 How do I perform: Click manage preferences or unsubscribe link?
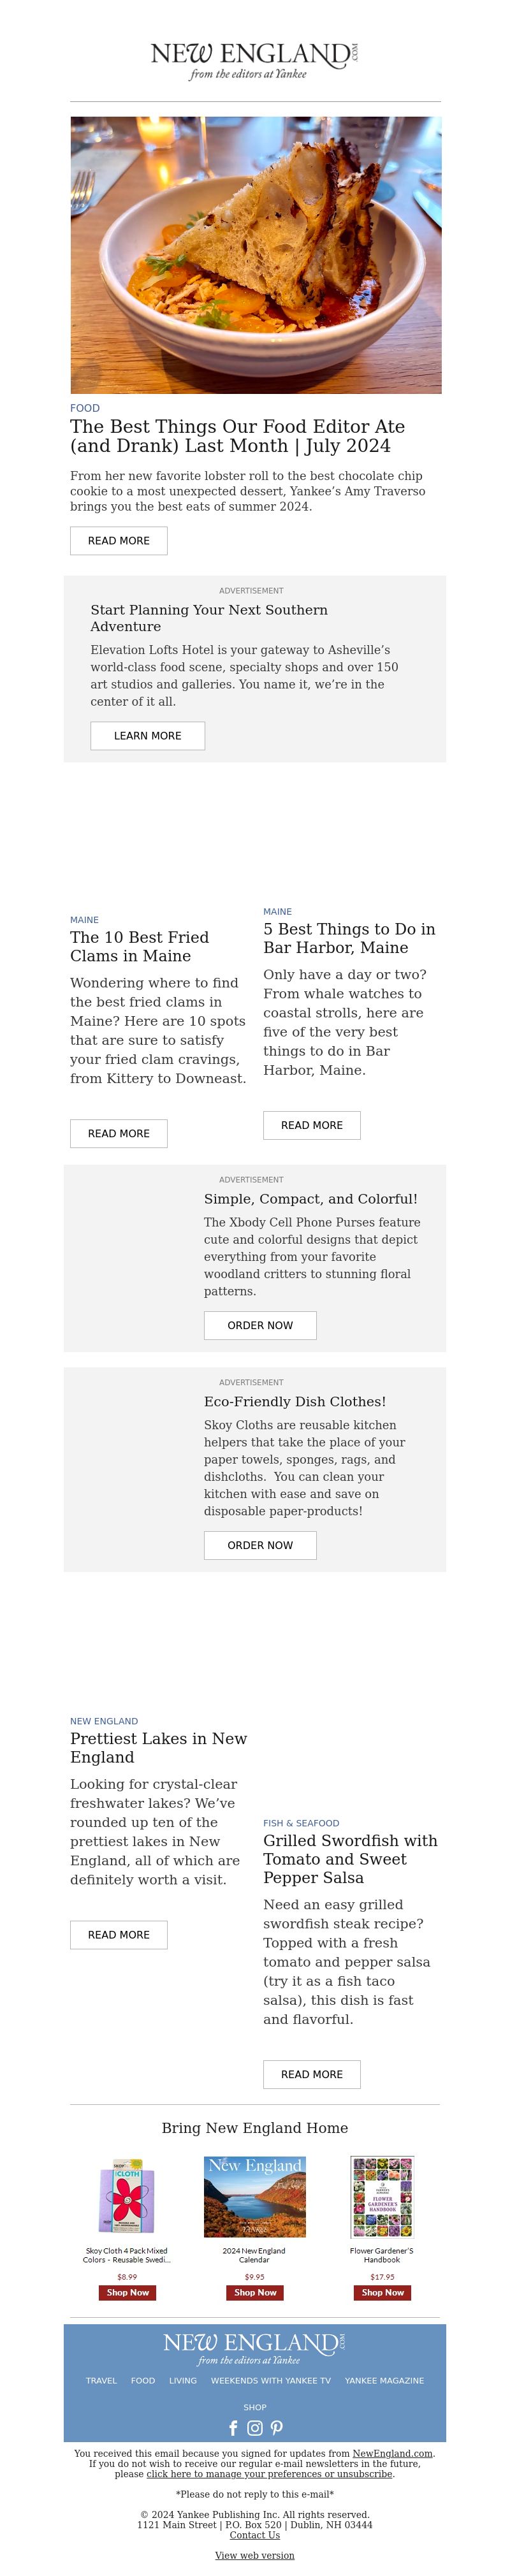coord(269,2474)
